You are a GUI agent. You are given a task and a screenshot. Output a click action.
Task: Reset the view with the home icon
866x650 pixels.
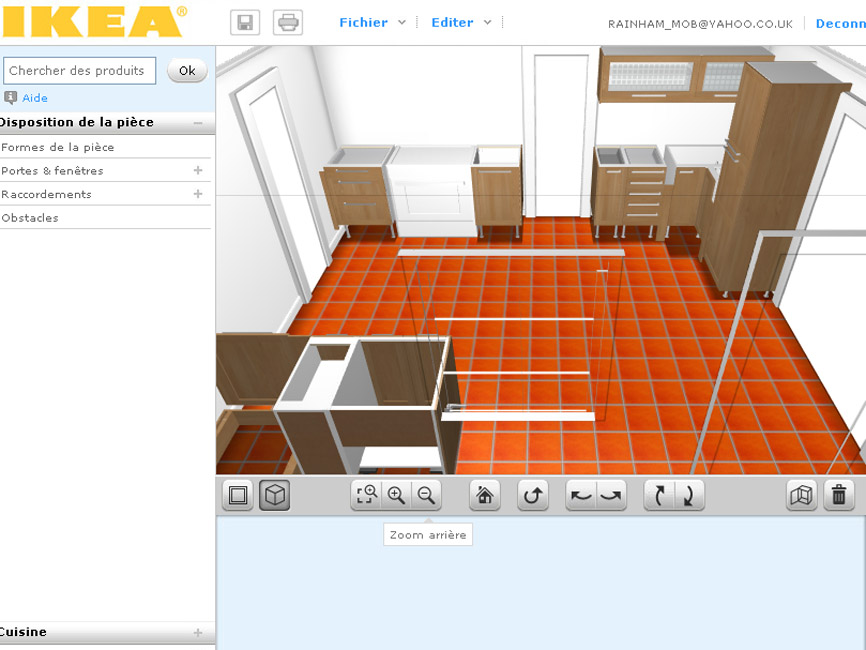[x=485, y=495]
